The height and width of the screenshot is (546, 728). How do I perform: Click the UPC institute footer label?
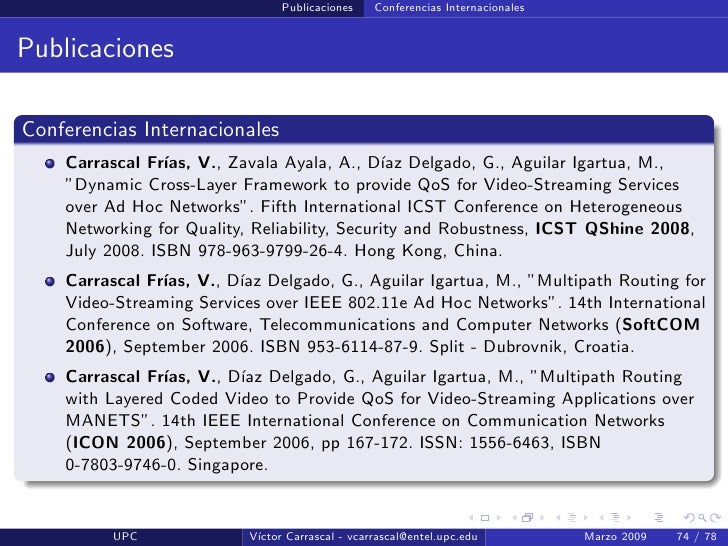tap(125, 536)
